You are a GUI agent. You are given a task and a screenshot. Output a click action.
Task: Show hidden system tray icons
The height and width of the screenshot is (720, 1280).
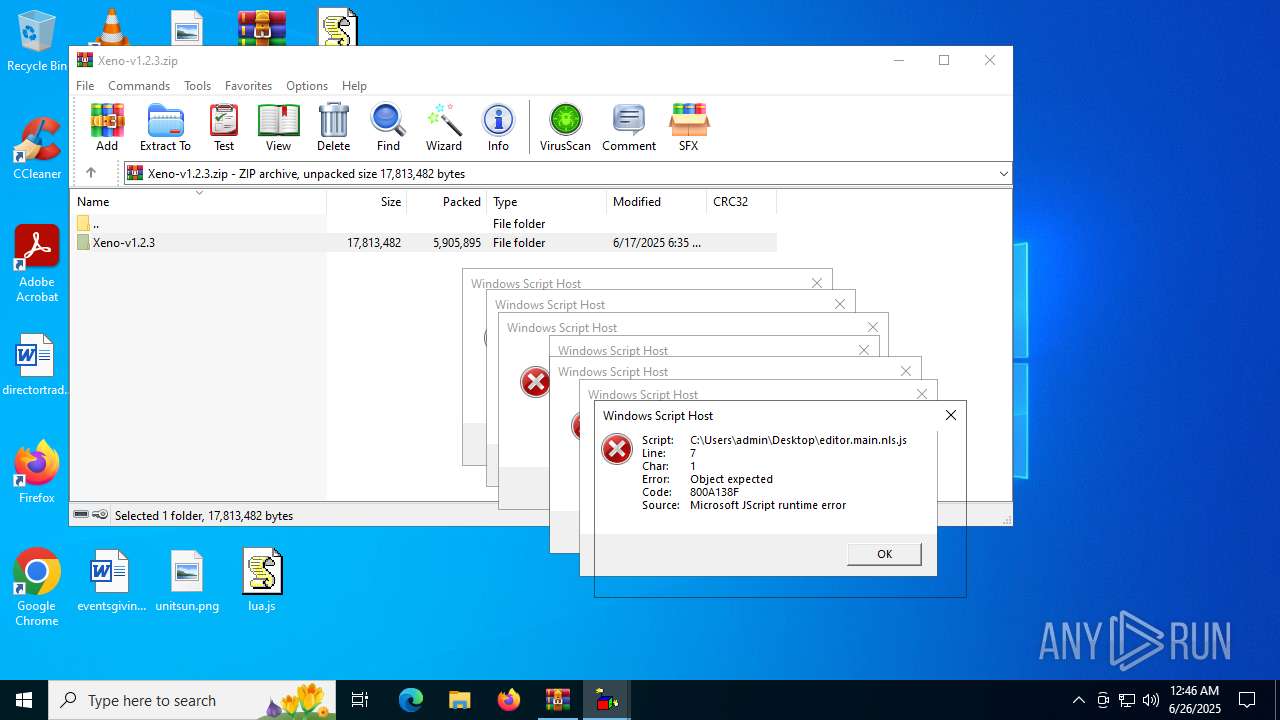pos(1078,700)
